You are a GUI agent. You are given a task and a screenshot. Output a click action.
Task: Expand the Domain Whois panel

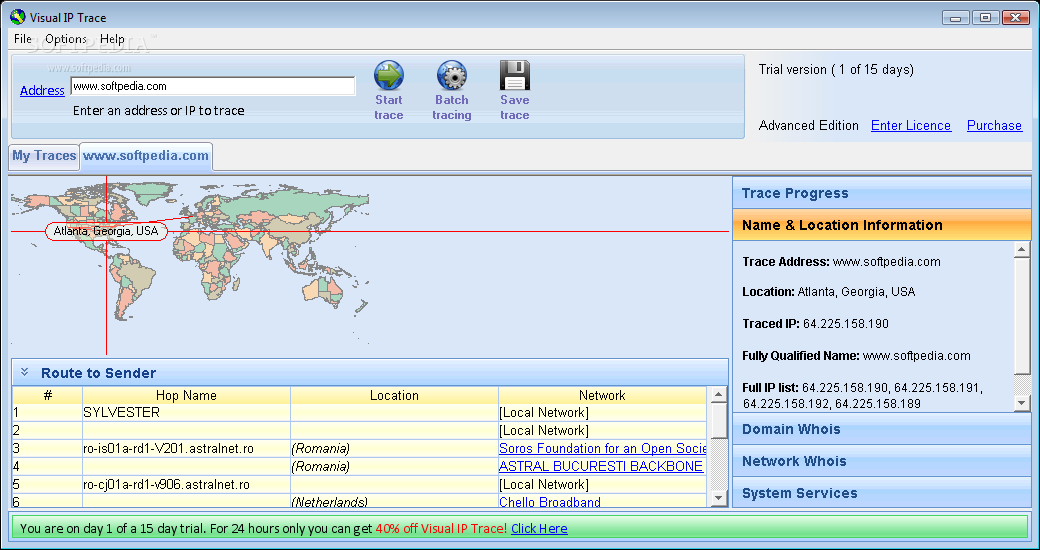point(881,429)
